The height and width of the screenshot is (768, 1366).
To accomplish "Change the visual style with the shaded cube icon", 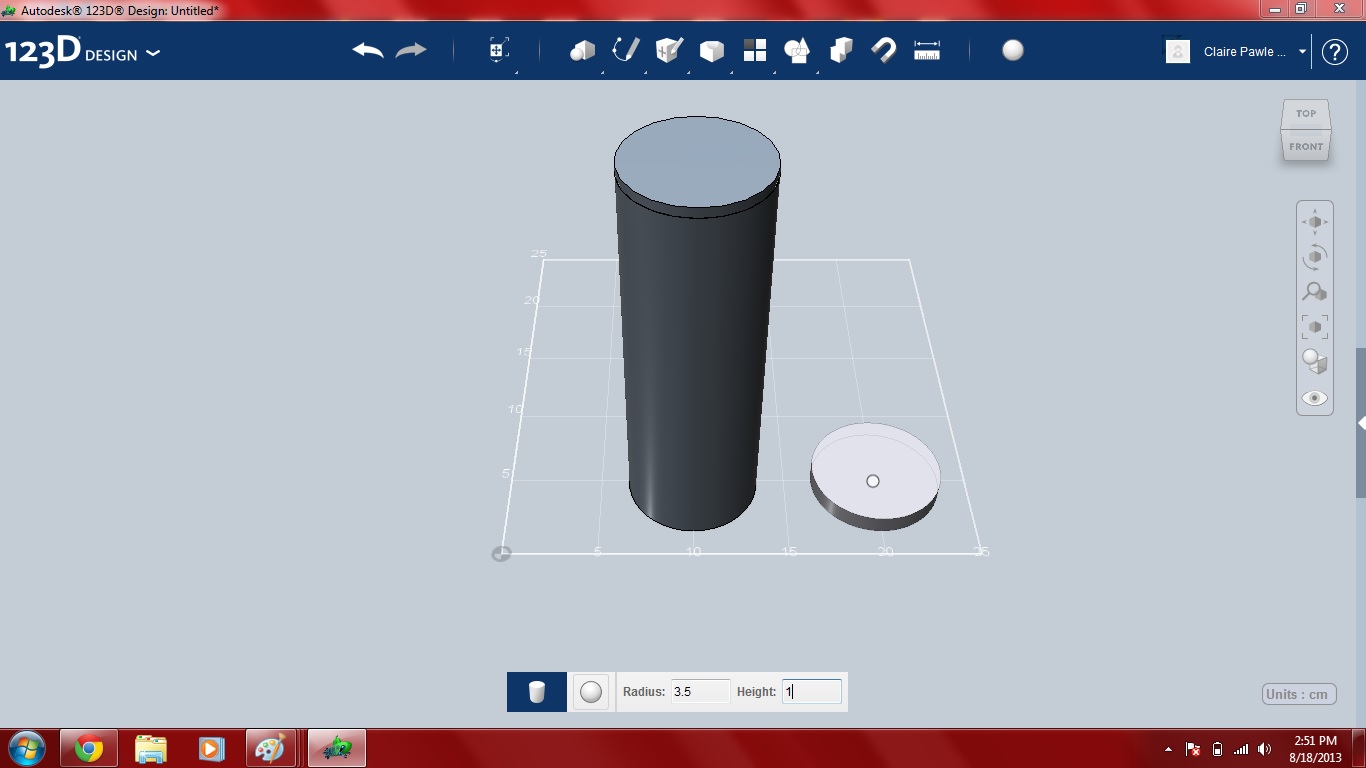I will 1315,362.
